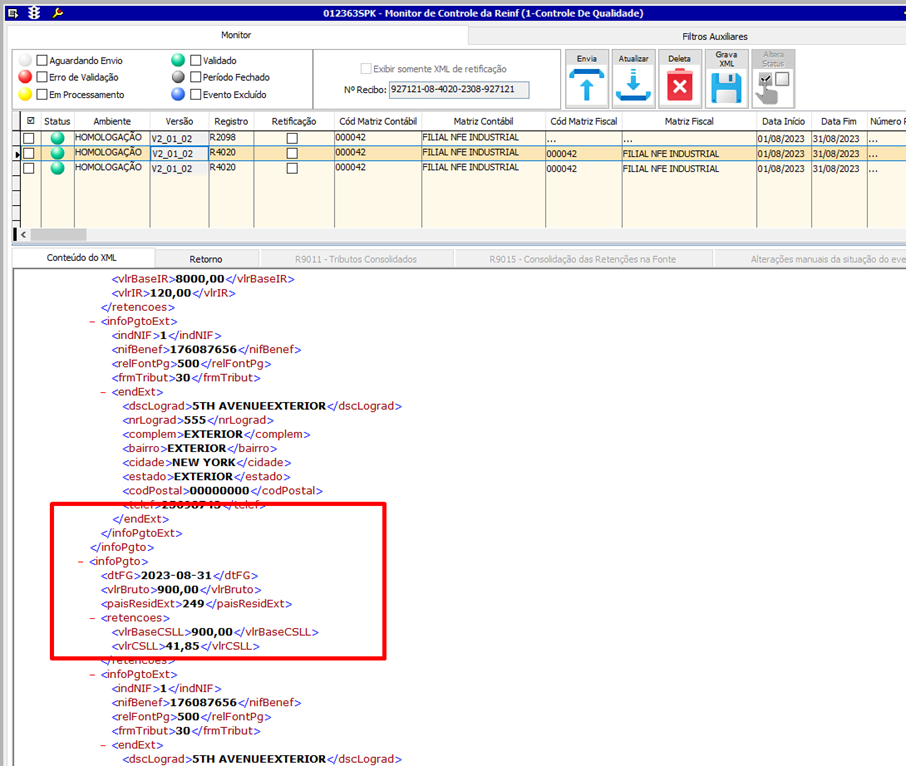Click the Envia upload arrow button
Viewport: 906px width, 766px height.
click(586, 79)
